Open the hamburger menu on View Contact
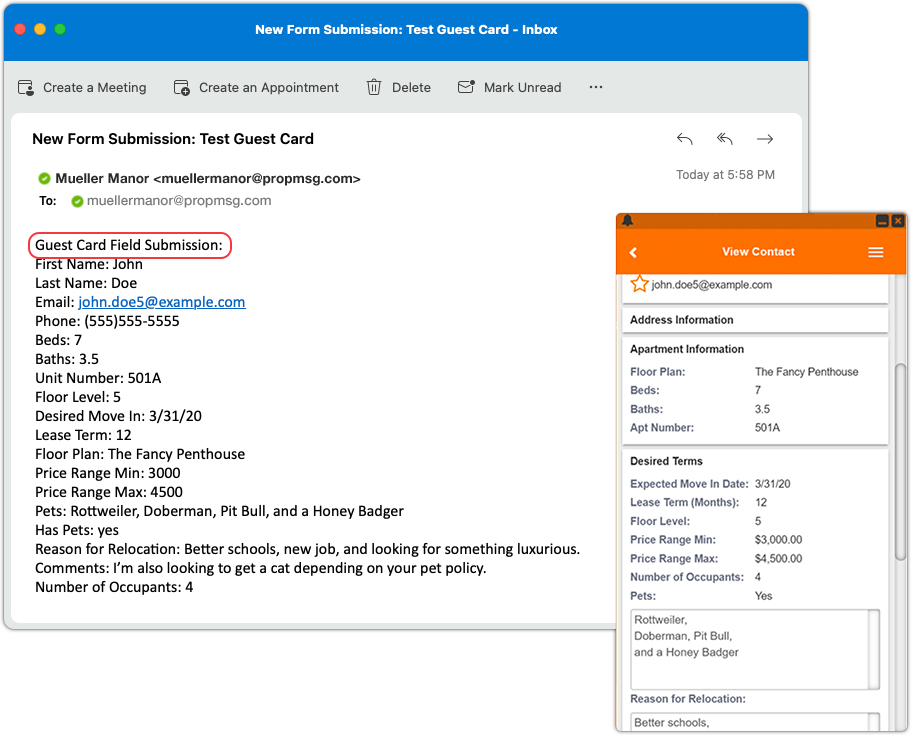 [876, 253]
